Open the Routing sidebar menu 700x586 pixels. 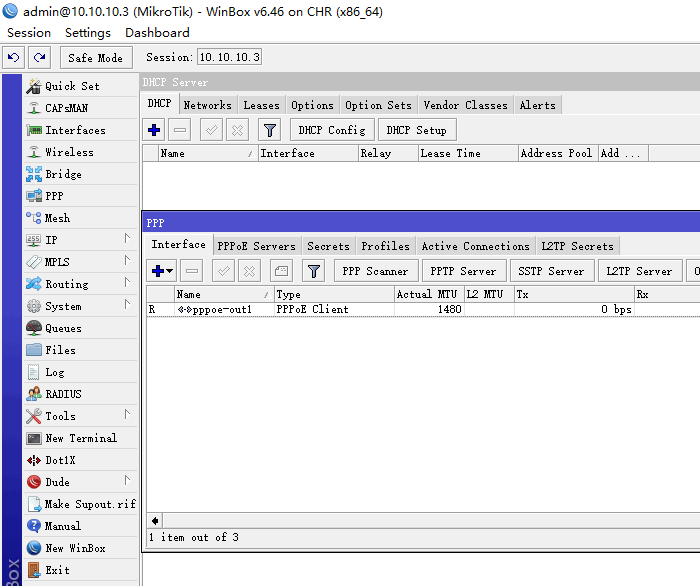[x=80, y=284]
